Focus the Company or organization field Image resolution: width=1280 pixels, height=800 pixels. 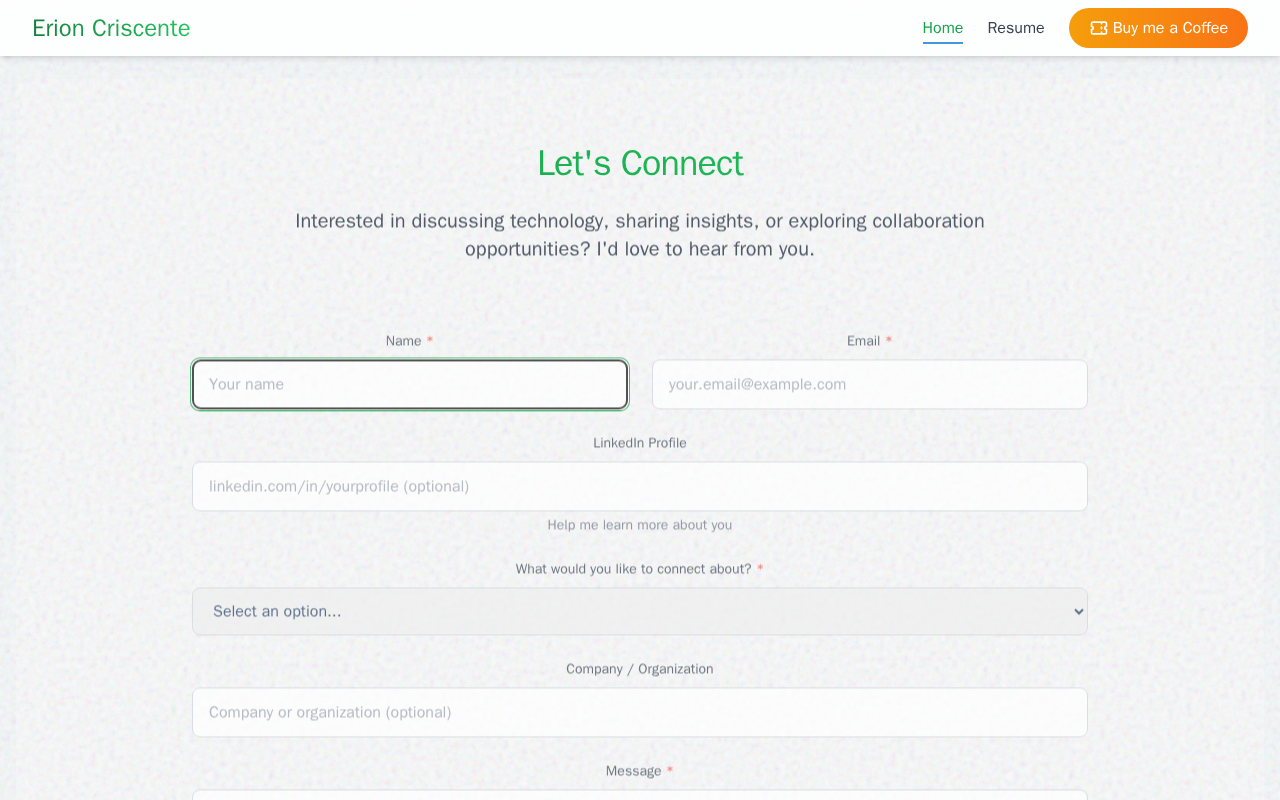point(640,712)
